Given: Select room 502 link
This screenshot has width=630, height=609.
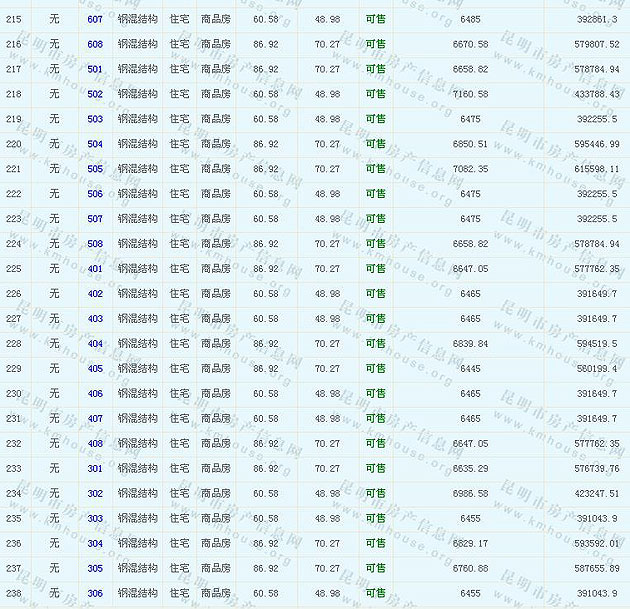Looking at the screenshot, I should coord(95,95).
